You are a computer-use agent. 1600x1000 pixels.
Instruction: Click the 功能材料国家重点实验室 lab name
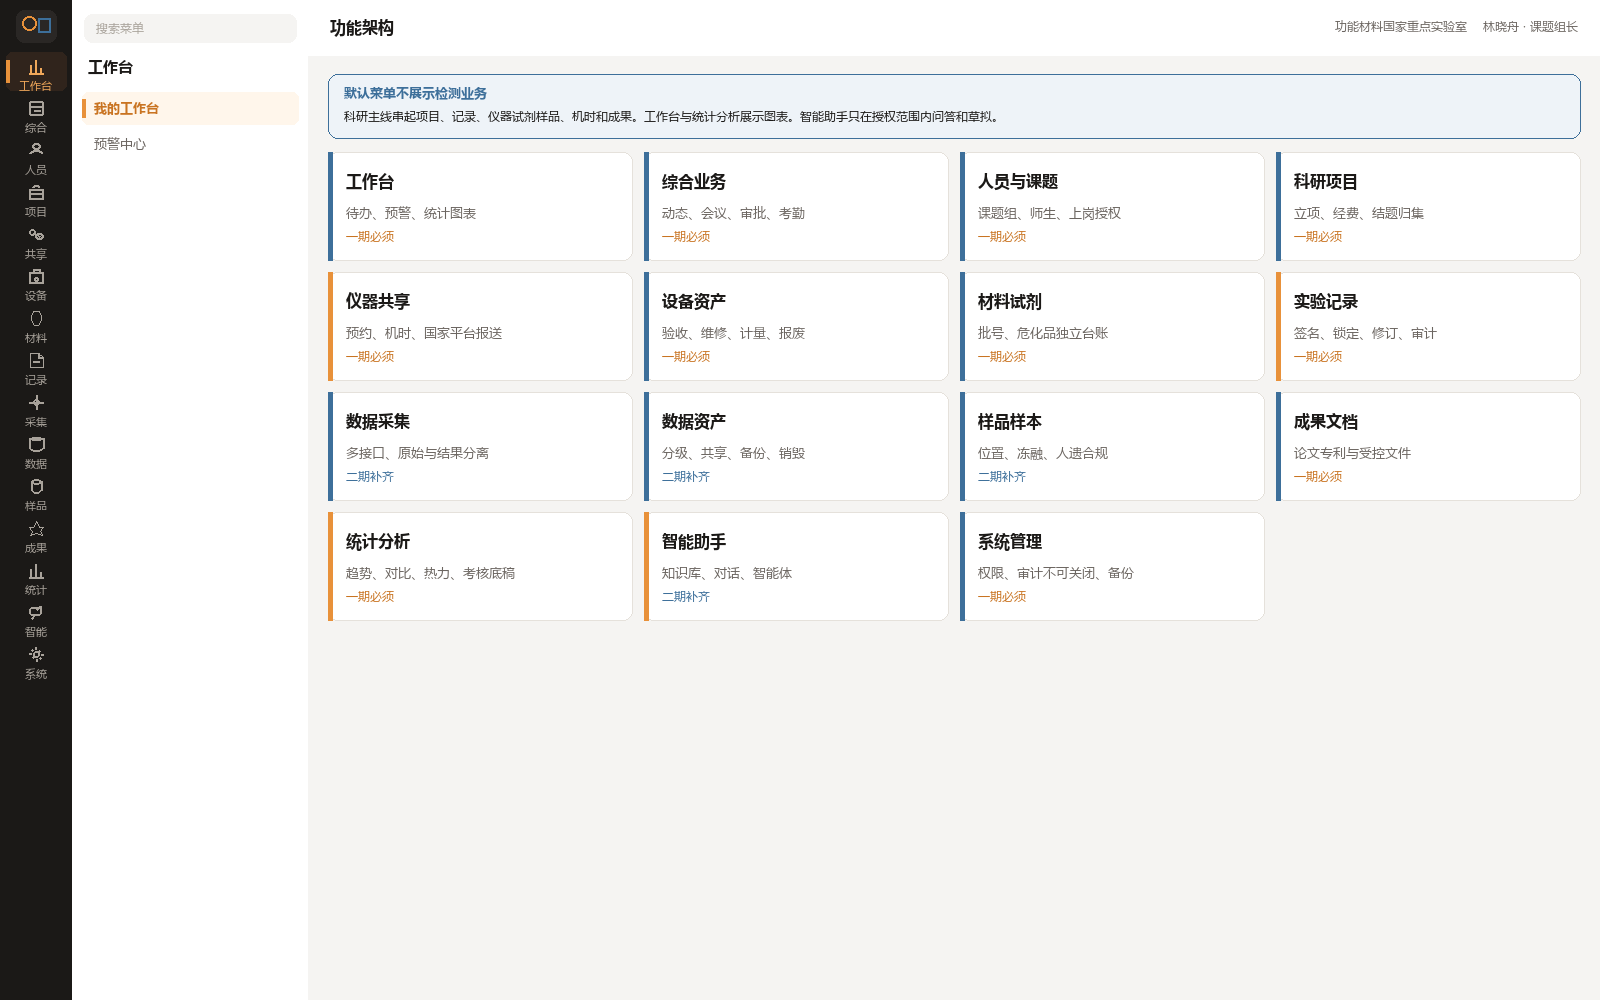[x=1400, y=27]
